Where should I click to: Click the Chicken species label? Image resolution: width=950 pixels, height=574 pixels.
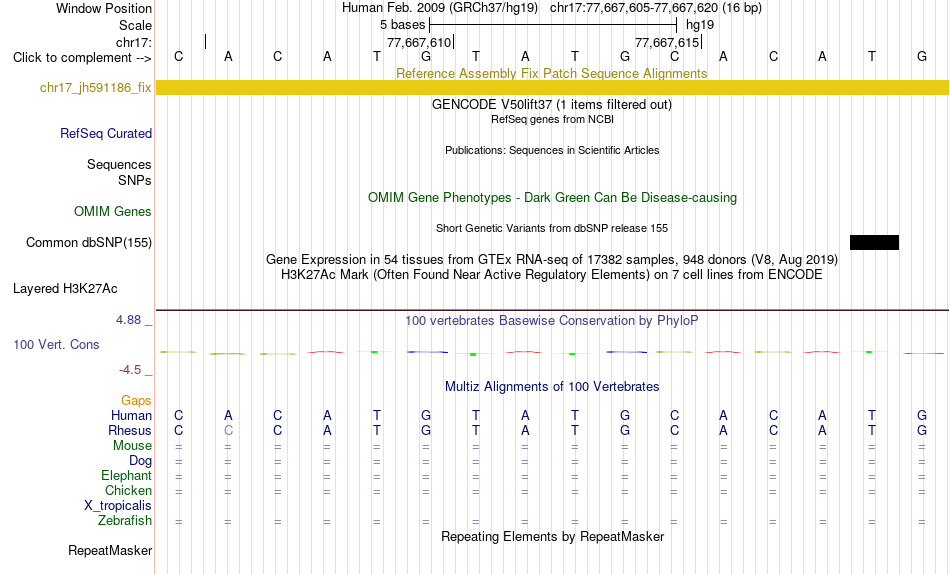tap(128, 490)
